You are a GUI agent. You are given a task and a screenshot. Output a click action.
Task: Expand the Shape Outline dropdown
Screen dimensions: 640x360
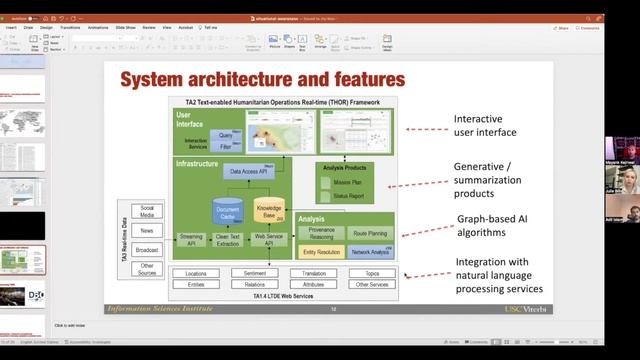(x=359, y=48)
